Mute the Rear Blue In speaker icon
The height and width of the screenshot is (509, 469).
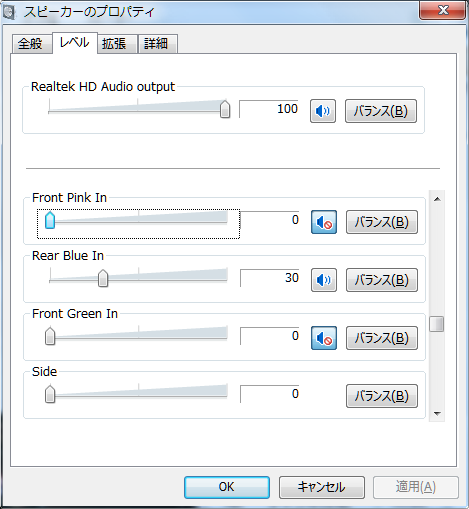pyautogui.click(x=324, y=280)
